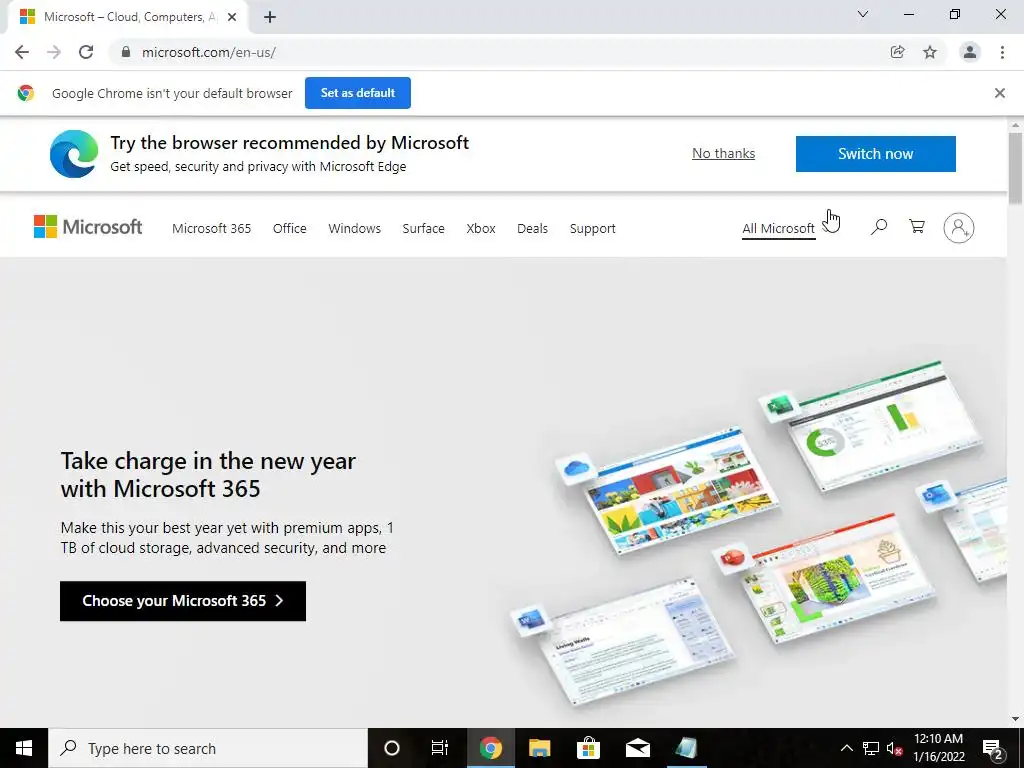The image size is (1024, 768).
Task: Click the padlock site info icon
Action: pyautogui.click(x=126, y=52)
